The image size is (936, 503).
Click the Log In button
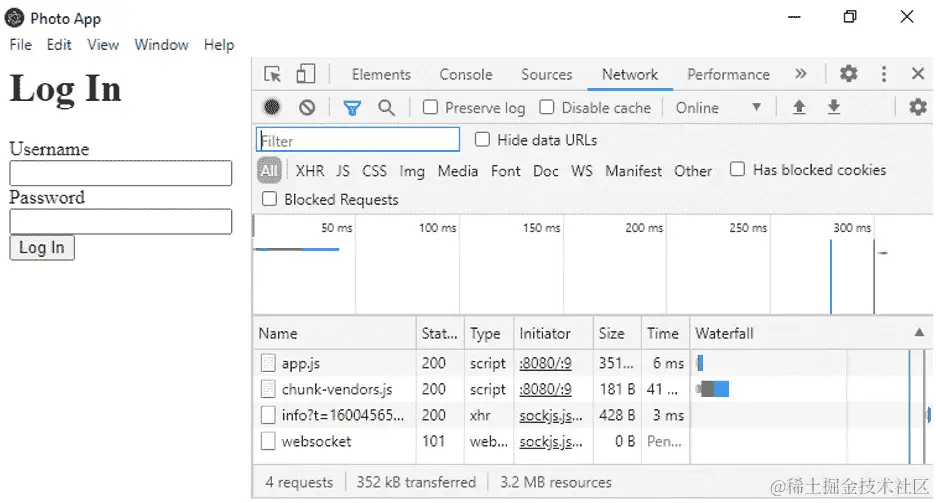pos(42,248)
